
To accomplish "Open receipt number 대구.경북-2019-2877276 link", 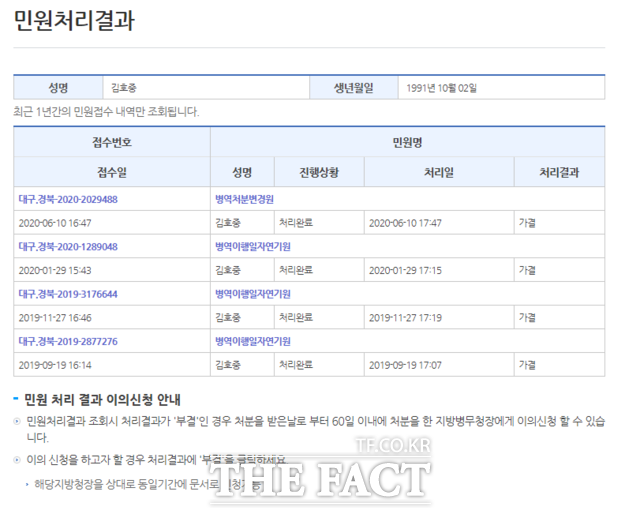I will coord(68,341).
